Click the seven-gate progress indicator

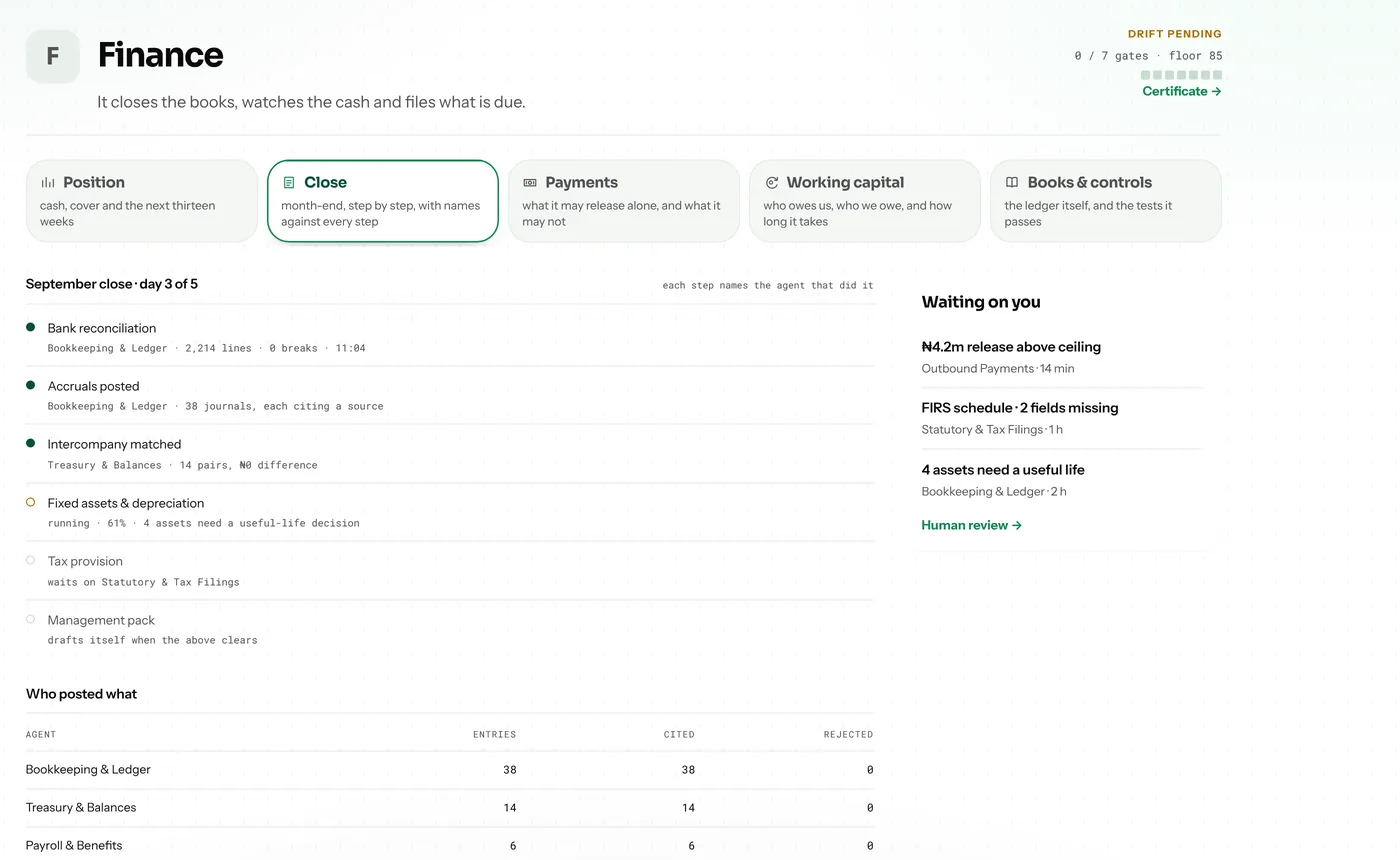click(1181, 75)
